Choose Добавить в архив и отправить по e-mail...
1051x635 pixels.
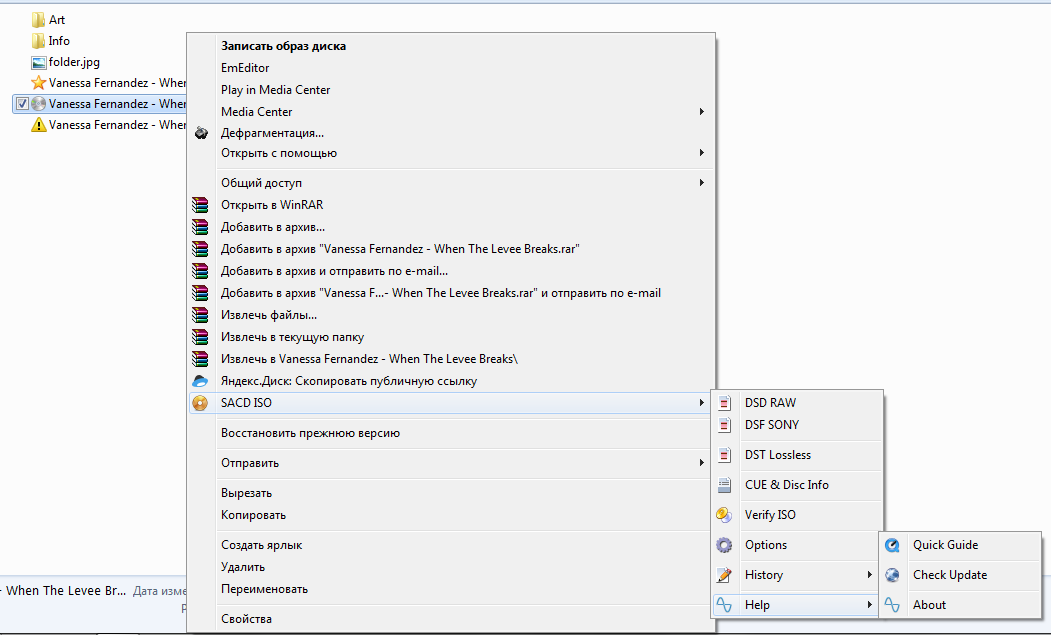(x=334, y=271)
